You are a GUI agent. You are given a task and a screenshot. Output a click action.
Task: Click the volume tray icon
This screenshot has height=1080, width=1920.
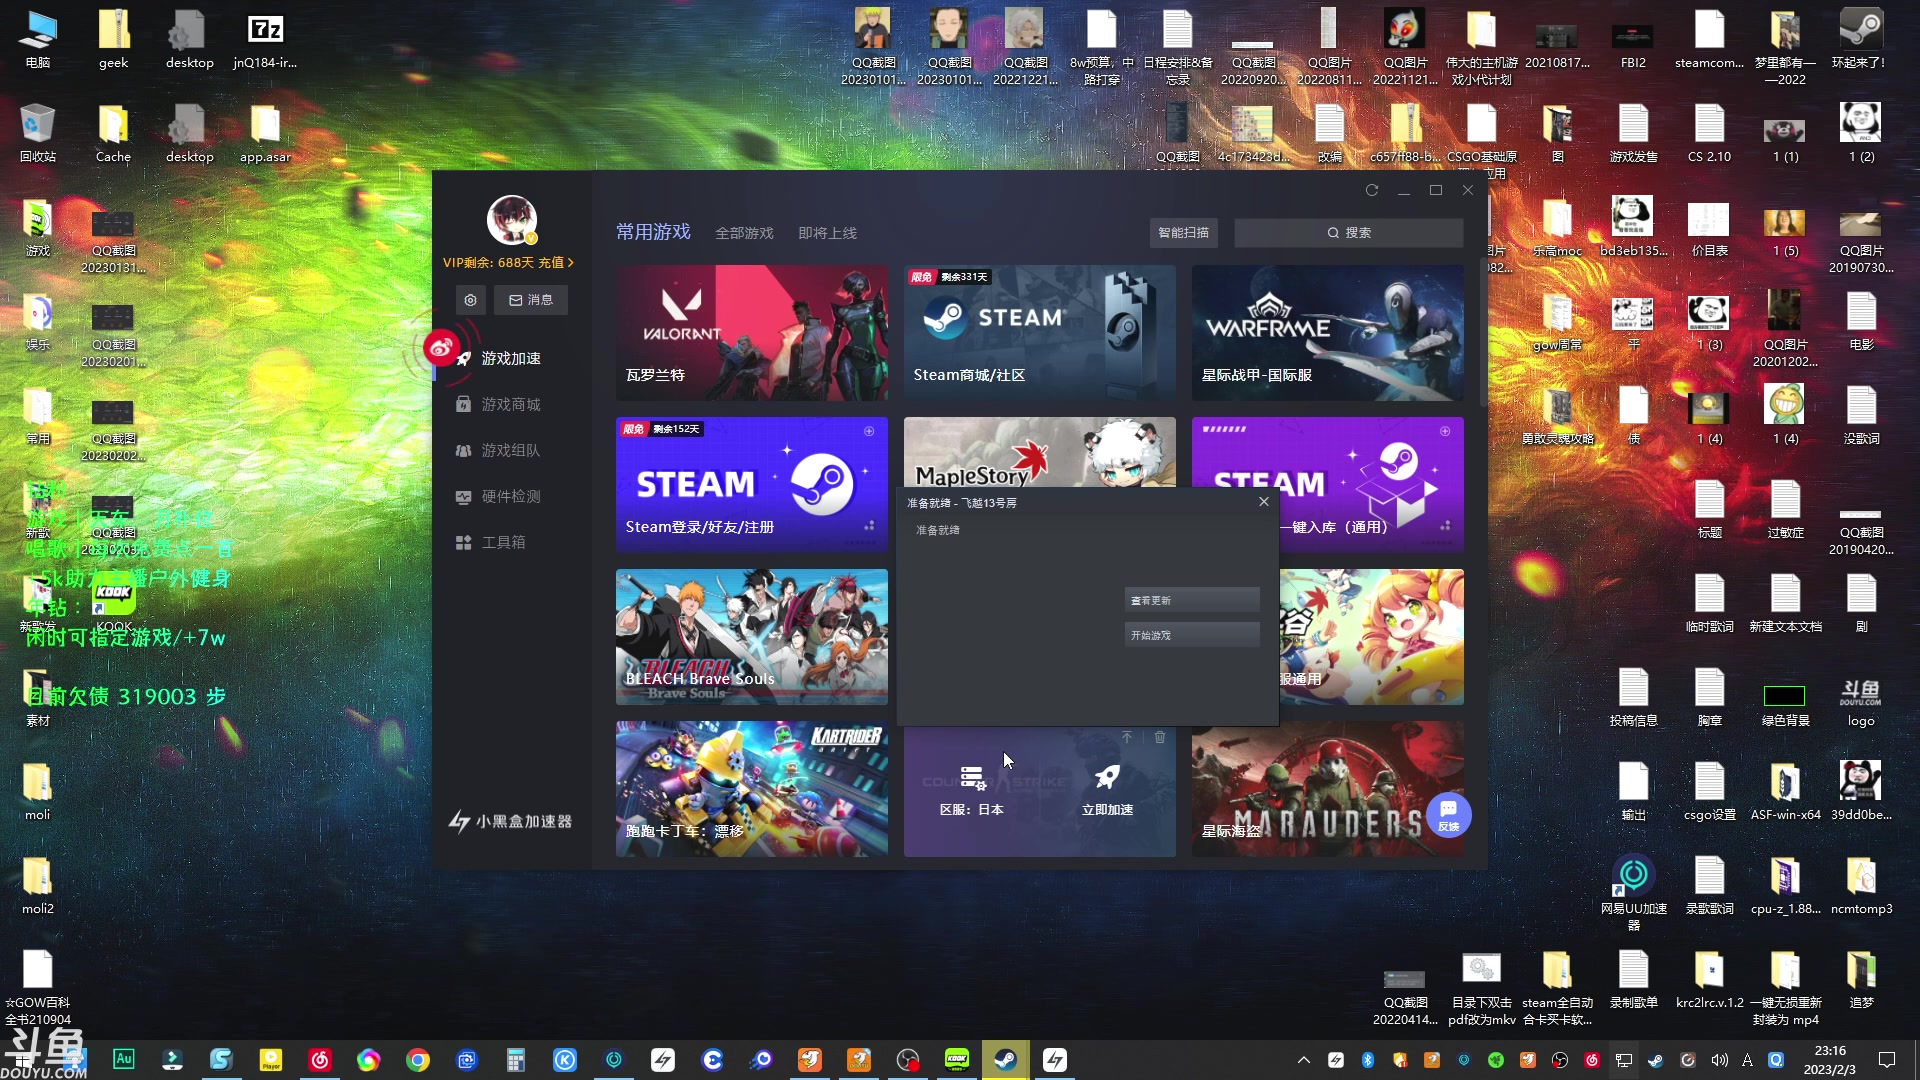click(x=1719, y=1060)
